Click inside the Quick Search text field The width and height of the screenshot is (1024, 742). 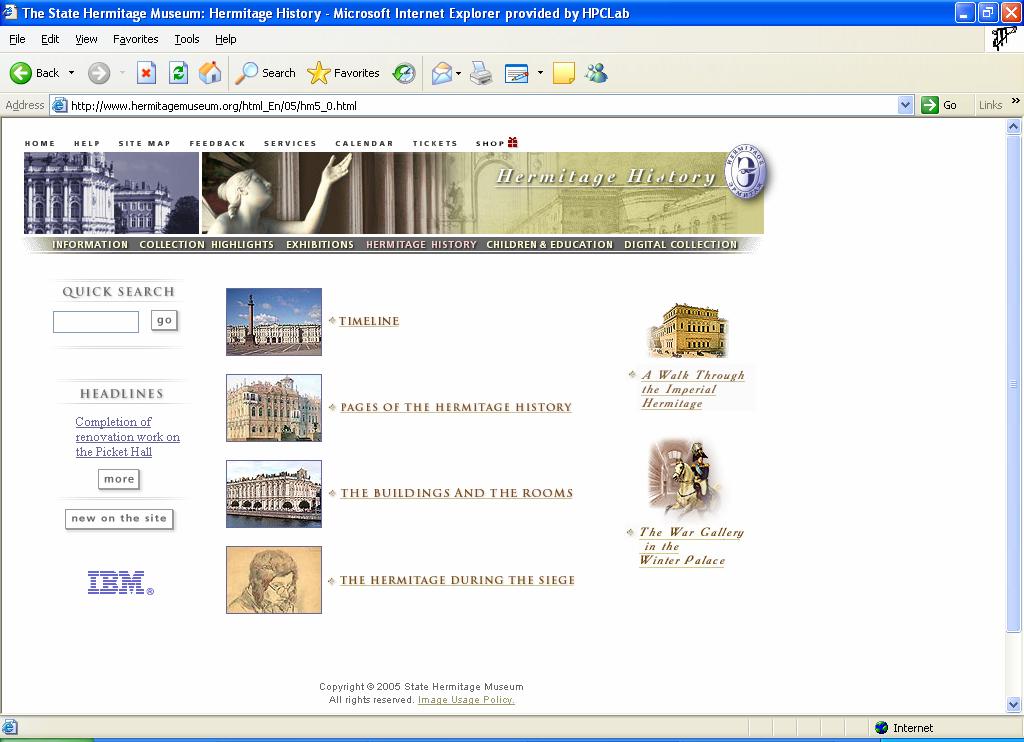coord(96,321)
